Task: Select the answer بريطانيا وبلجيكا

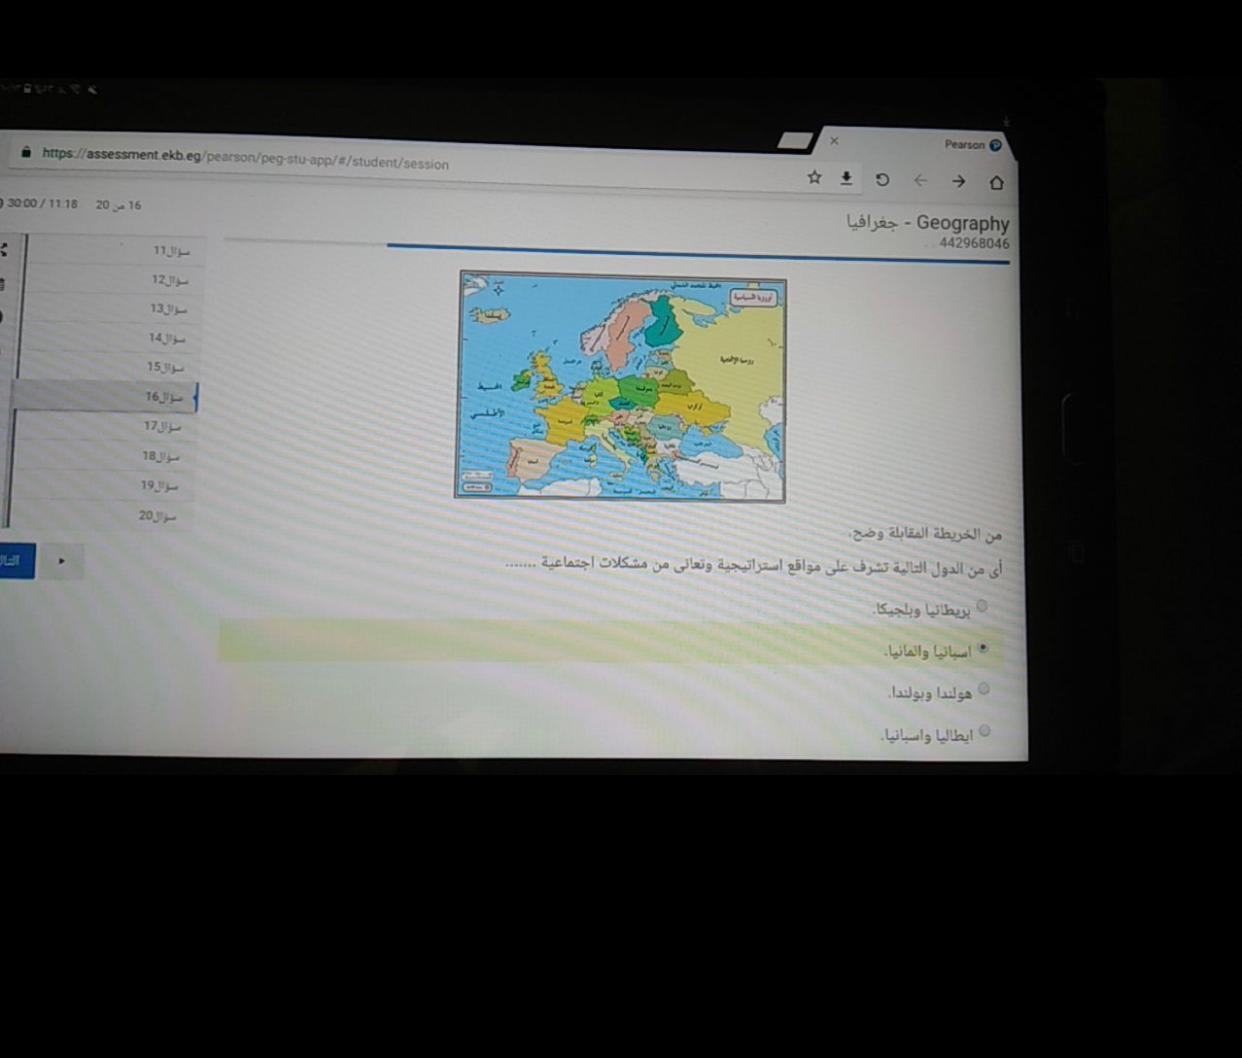Action: (981, 606)
